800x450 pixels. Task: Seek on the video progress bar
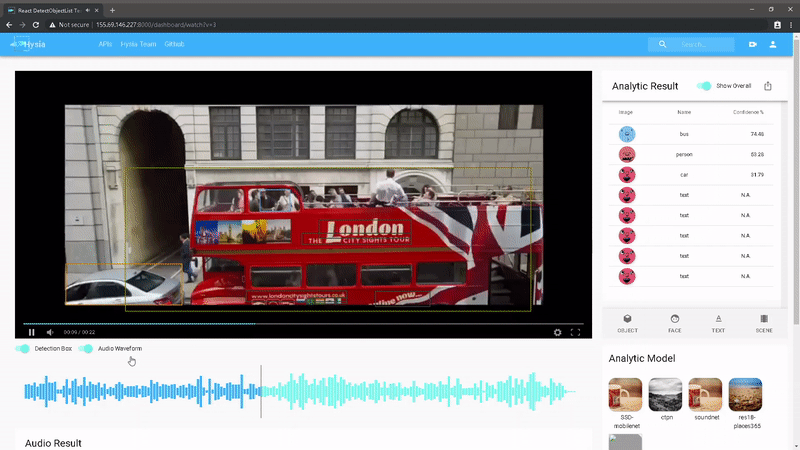tap(304, 323)
